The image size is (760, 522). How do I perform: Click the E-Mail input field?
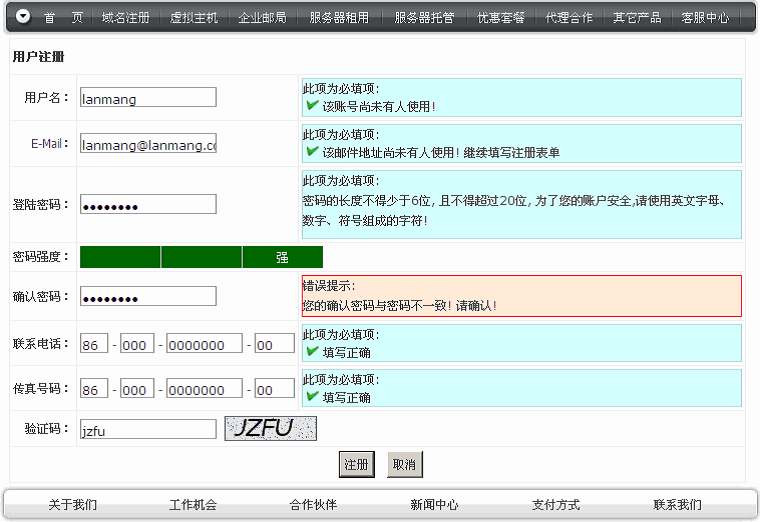148,143
